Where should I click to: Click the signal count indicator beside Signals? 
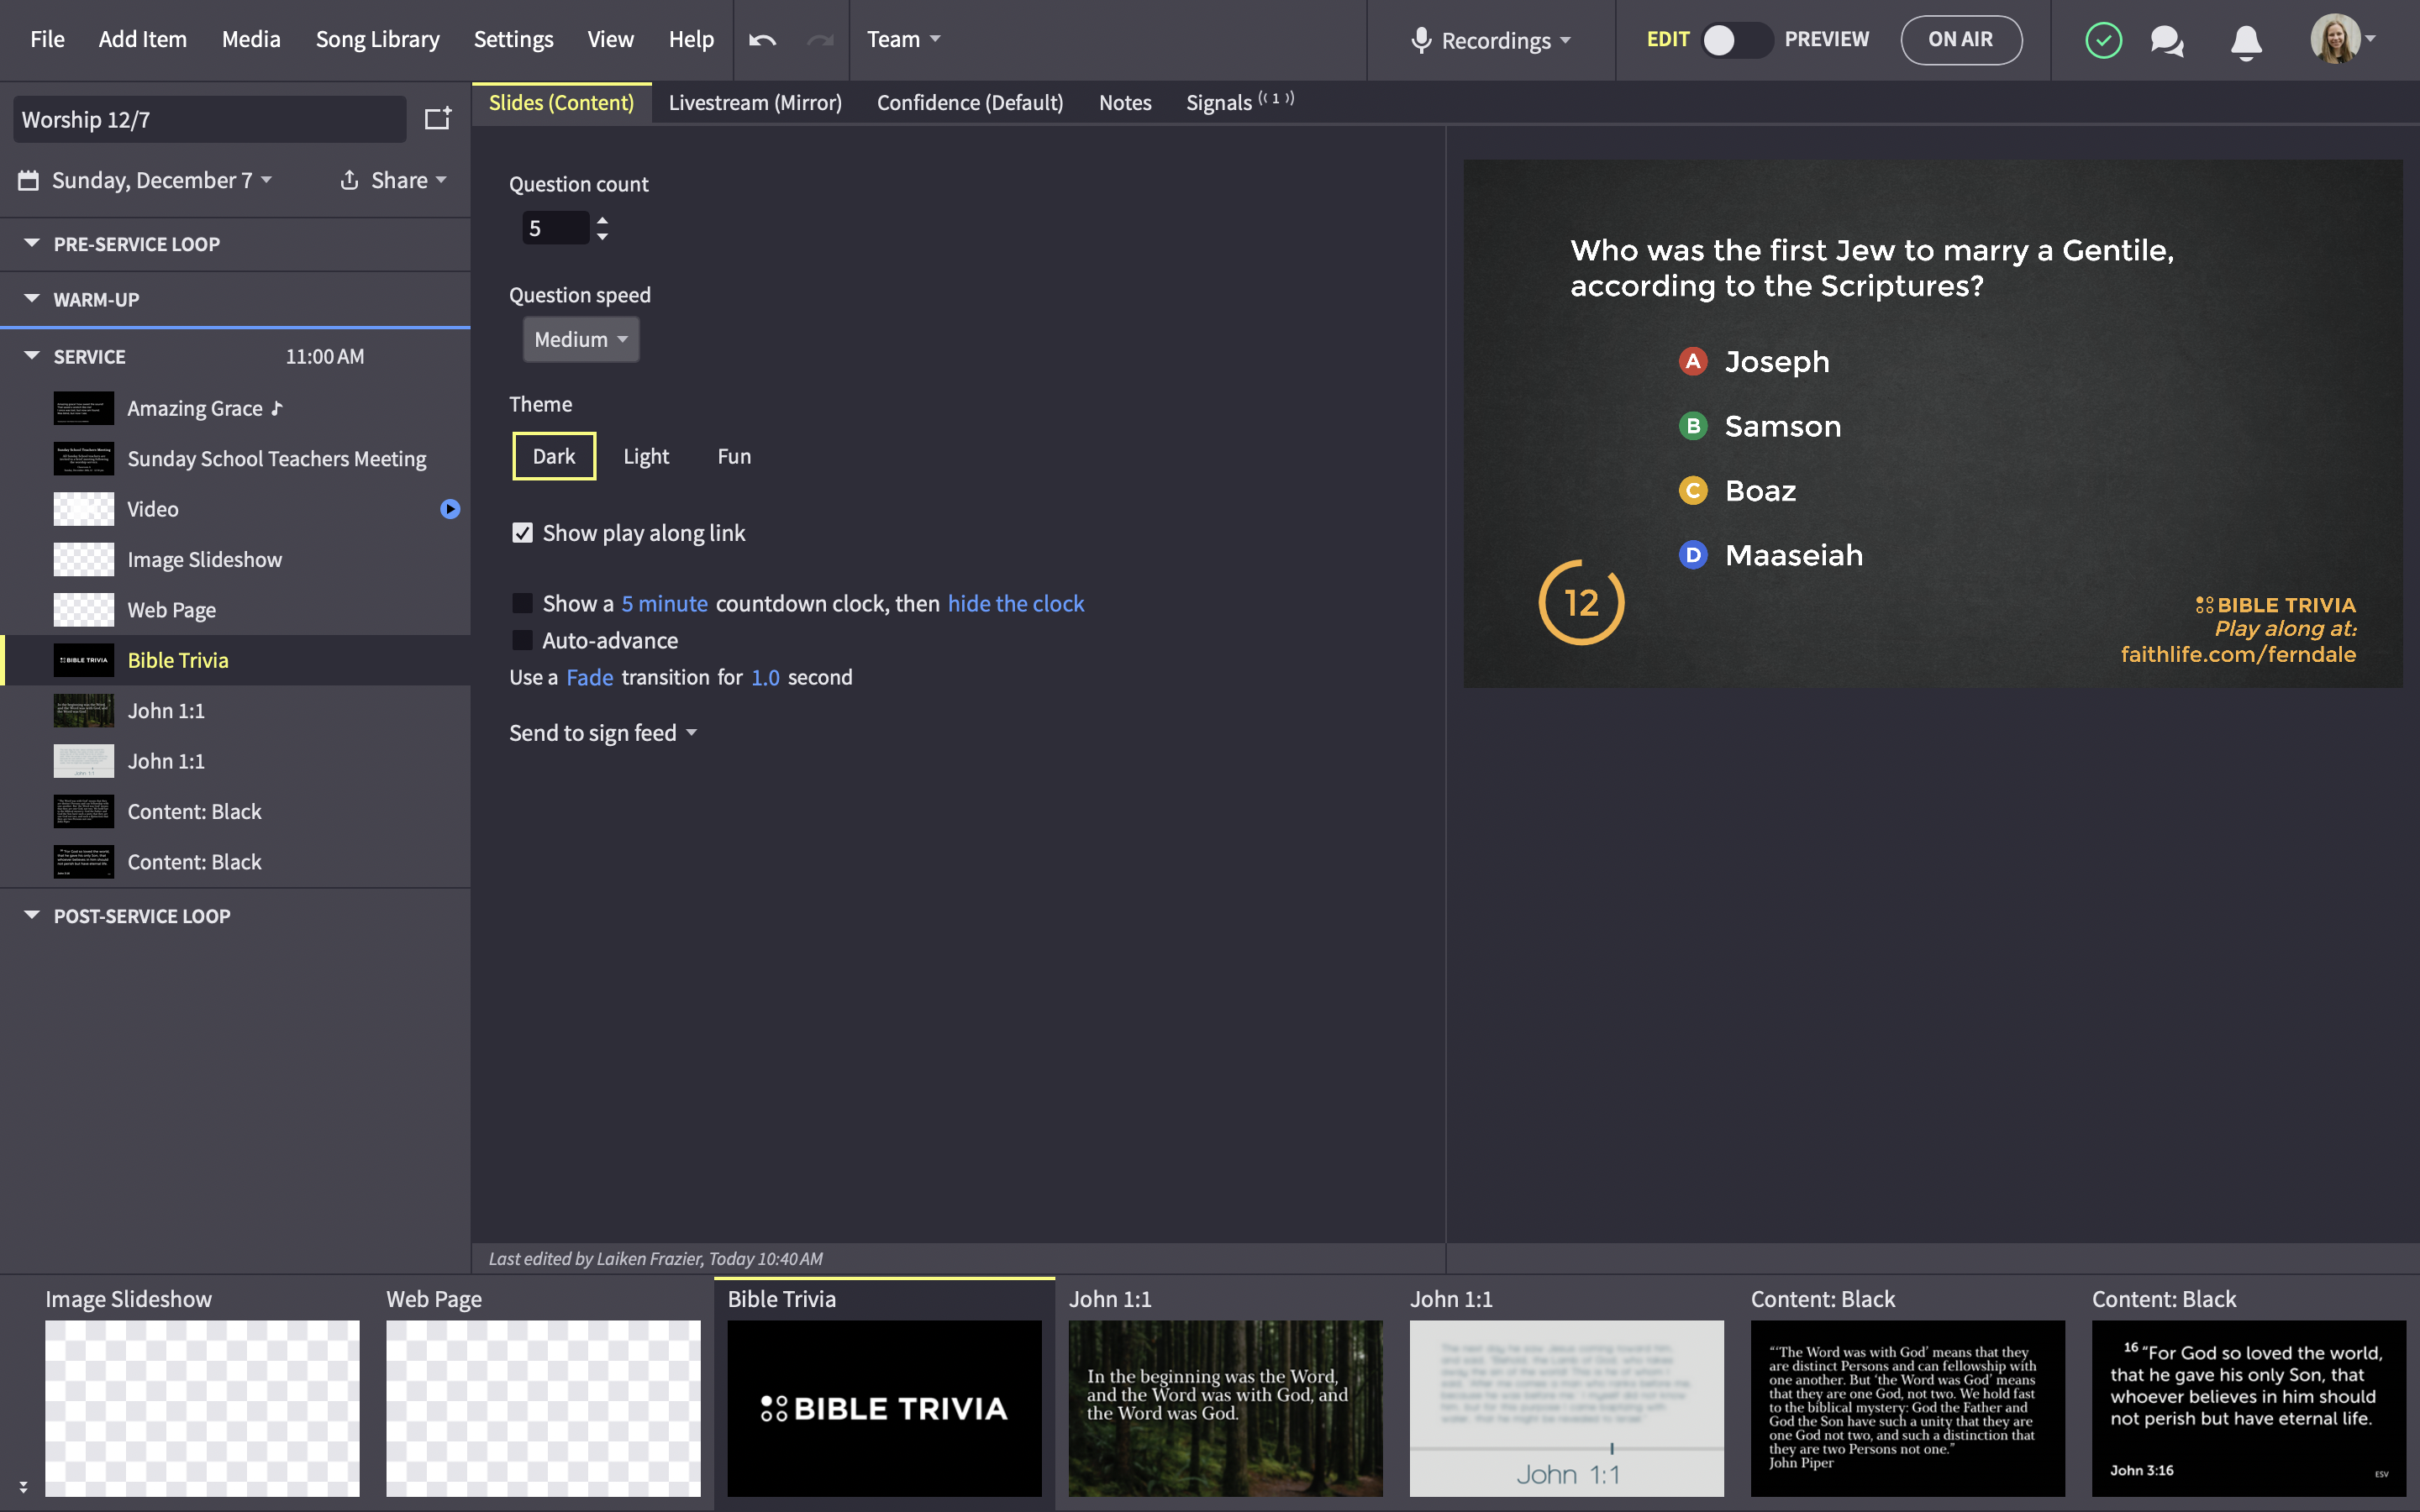(1276, 98)
